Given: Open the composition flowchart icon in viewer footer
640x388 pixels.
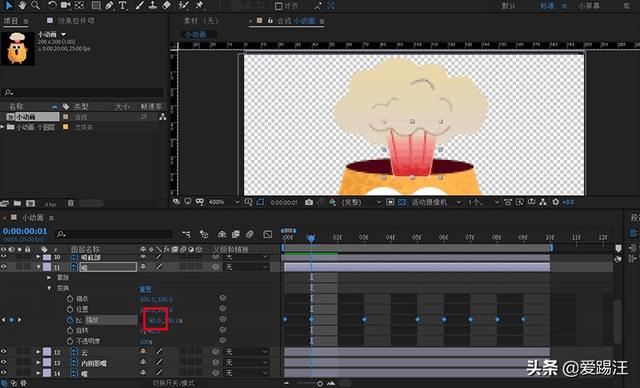Looking at the screenshot, I should (x=543, y=202).
